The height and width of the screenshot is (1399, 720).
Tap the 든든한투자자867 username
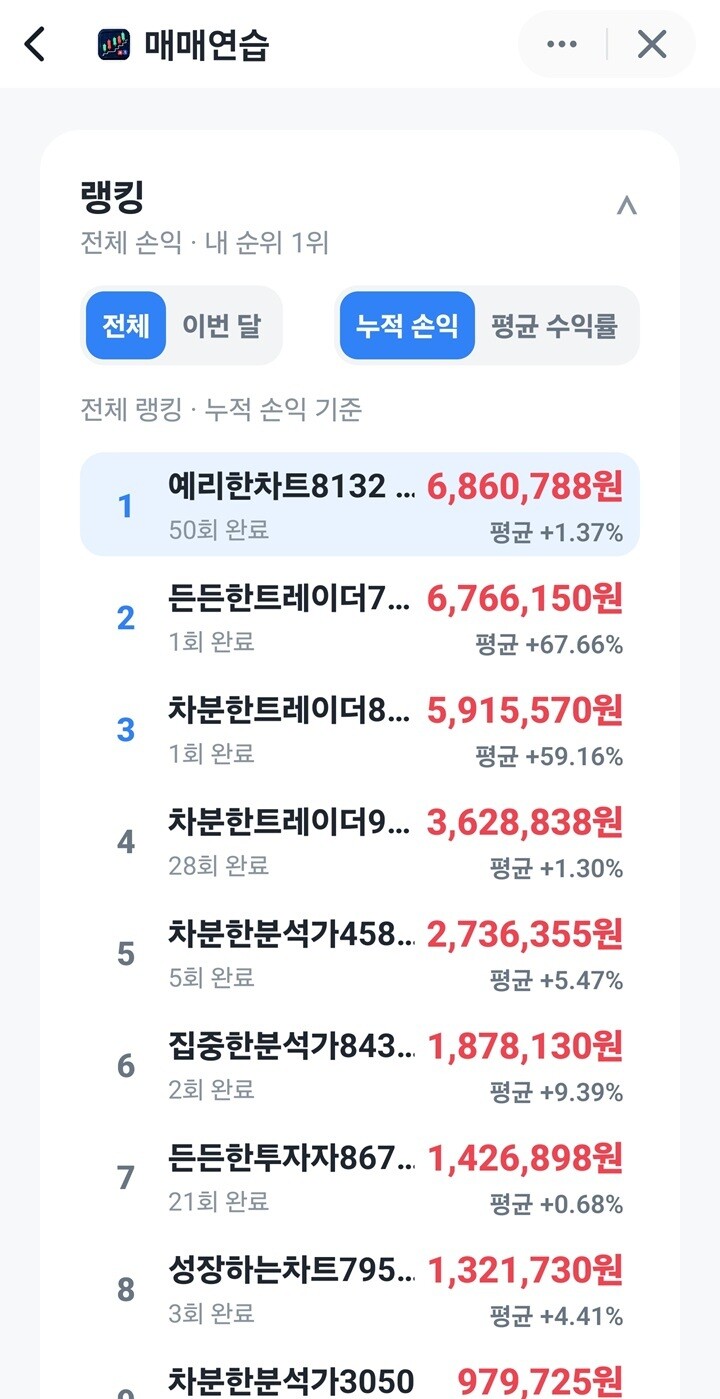292,1158
